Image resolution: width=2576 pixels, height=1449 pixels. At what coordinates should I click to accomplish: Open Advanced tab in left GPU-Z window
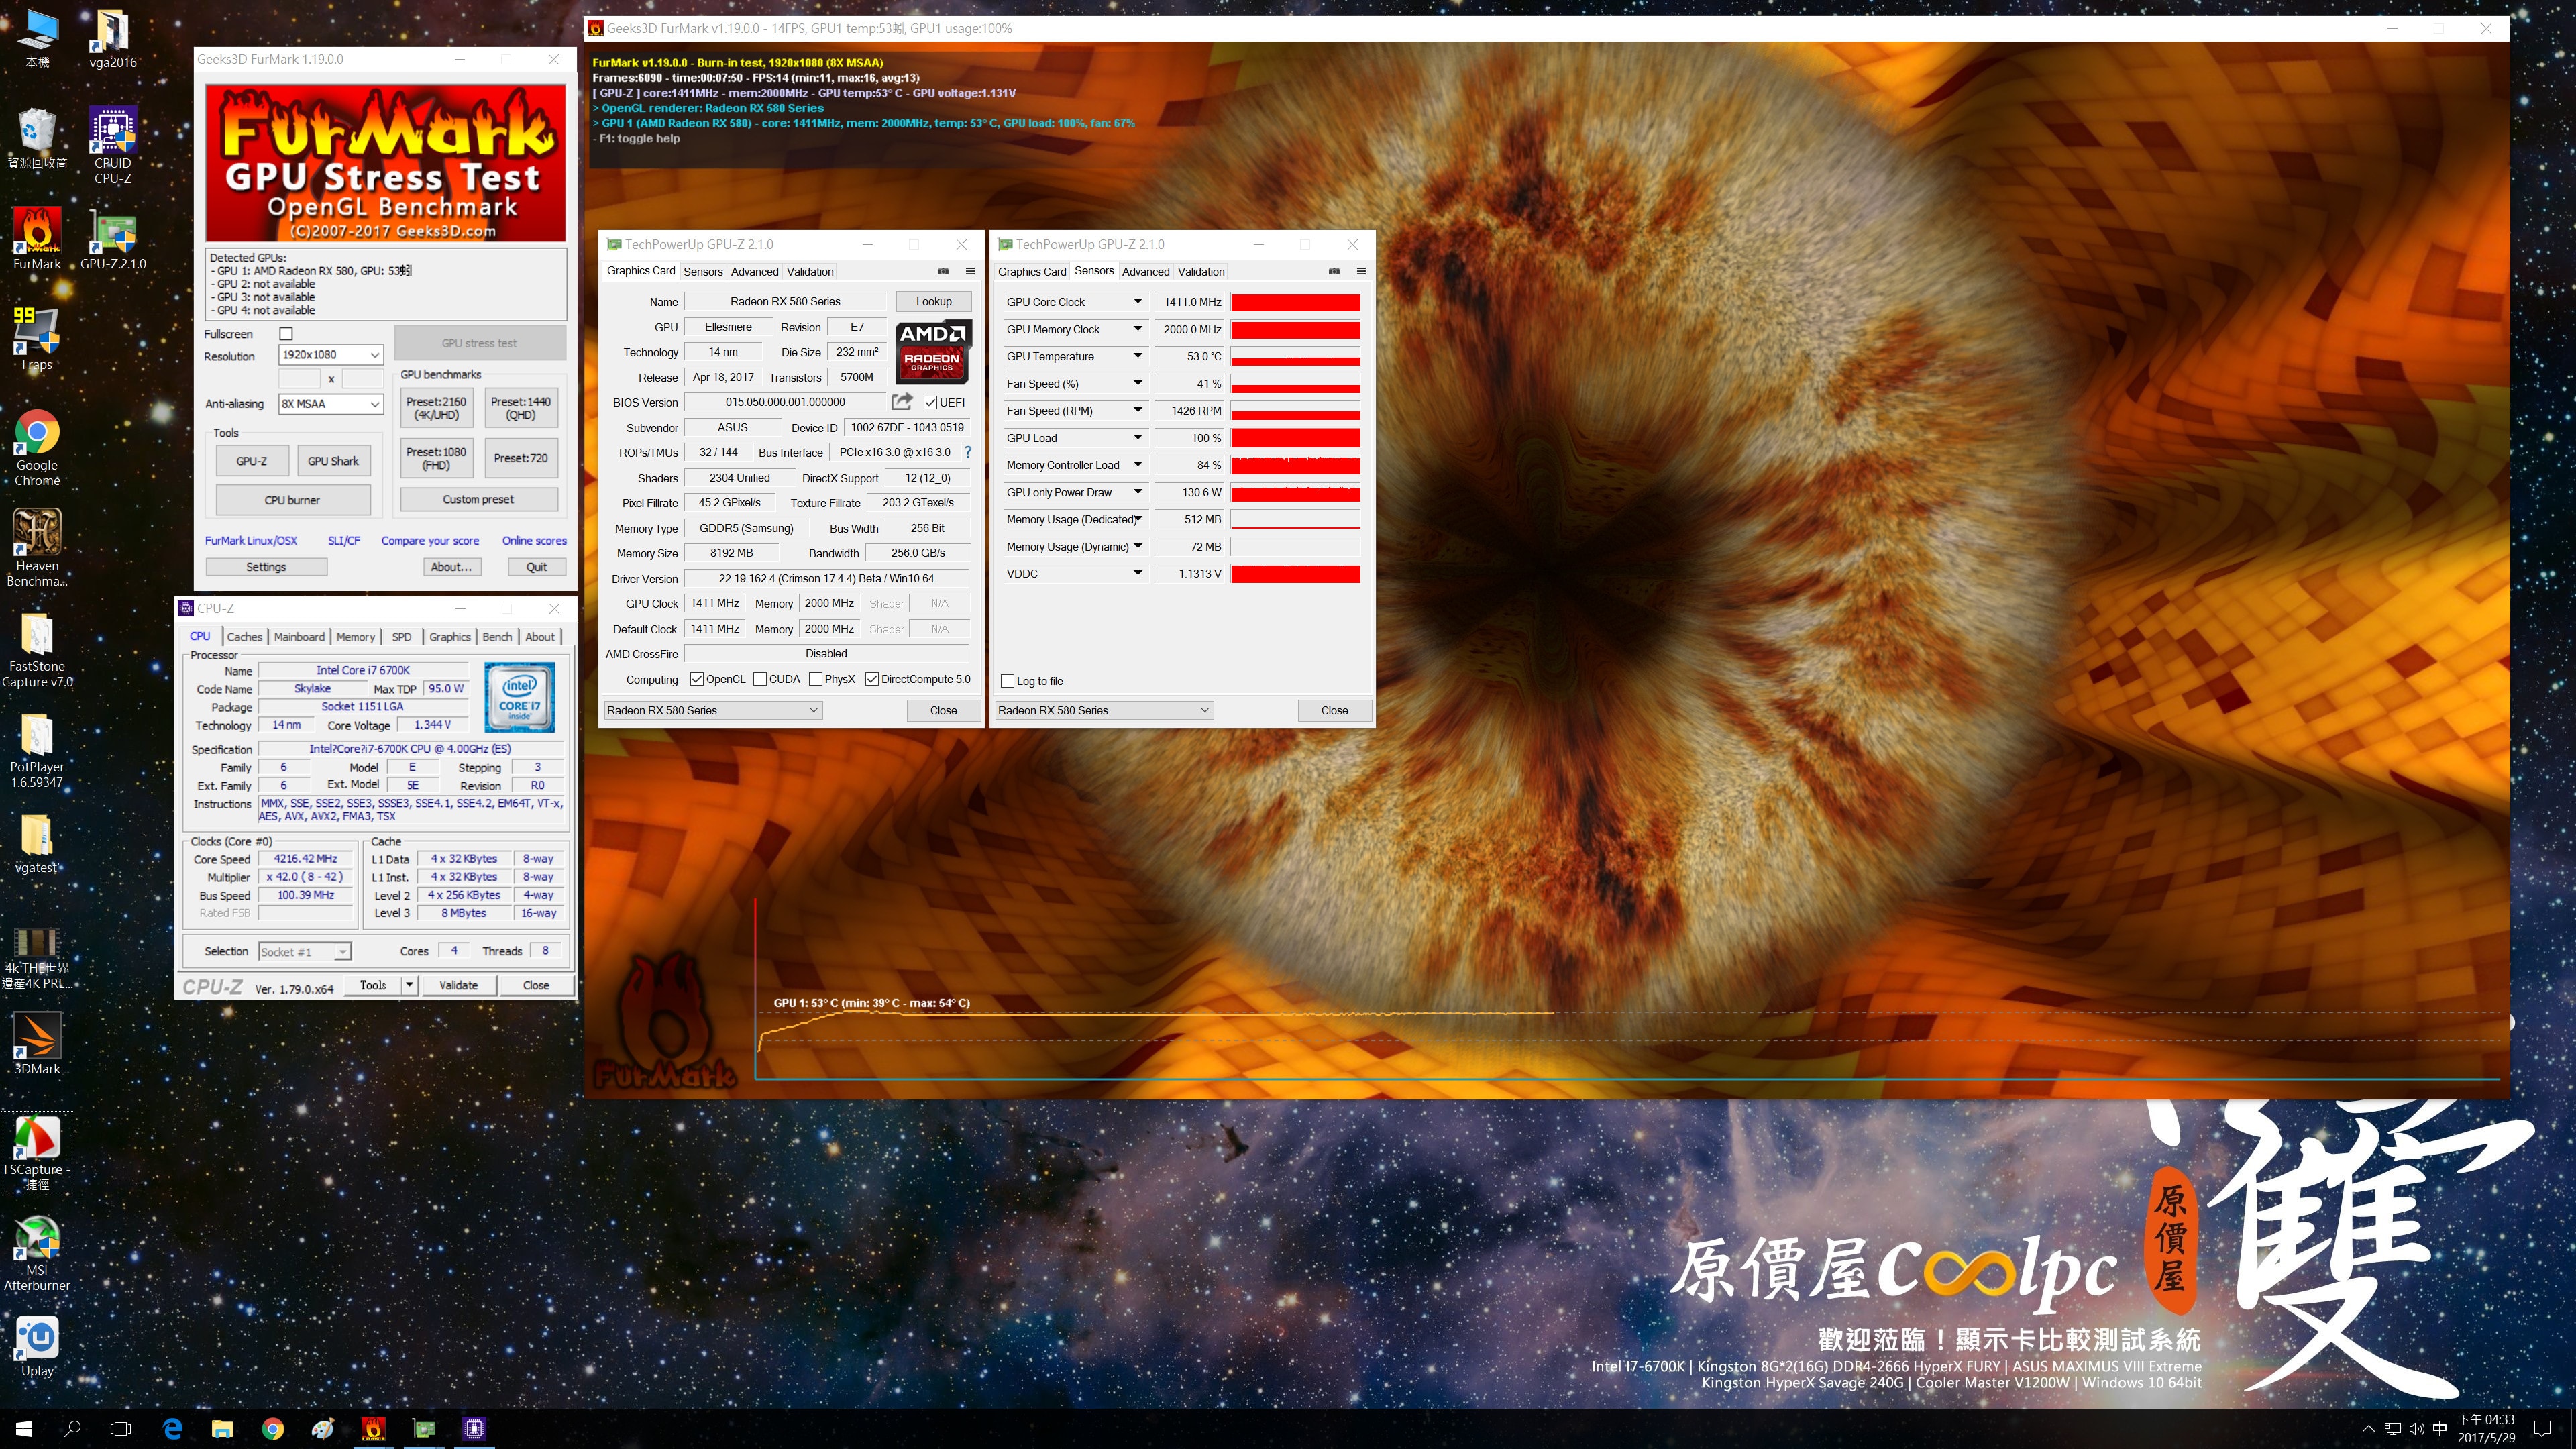(x=754, y=272)
